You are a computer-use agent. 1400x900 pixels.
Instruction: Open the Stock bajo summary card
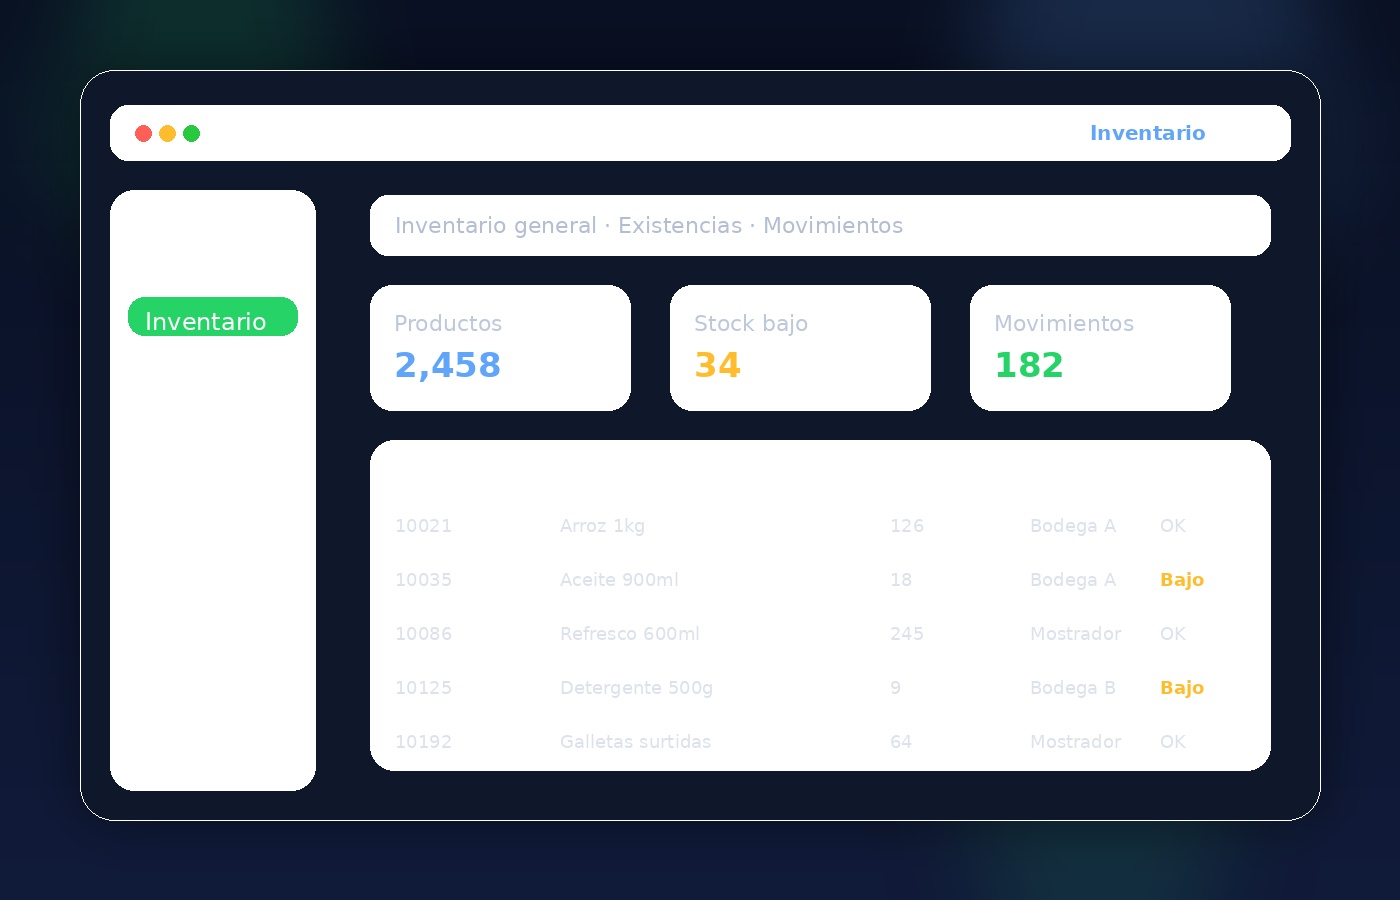point(800,347)
